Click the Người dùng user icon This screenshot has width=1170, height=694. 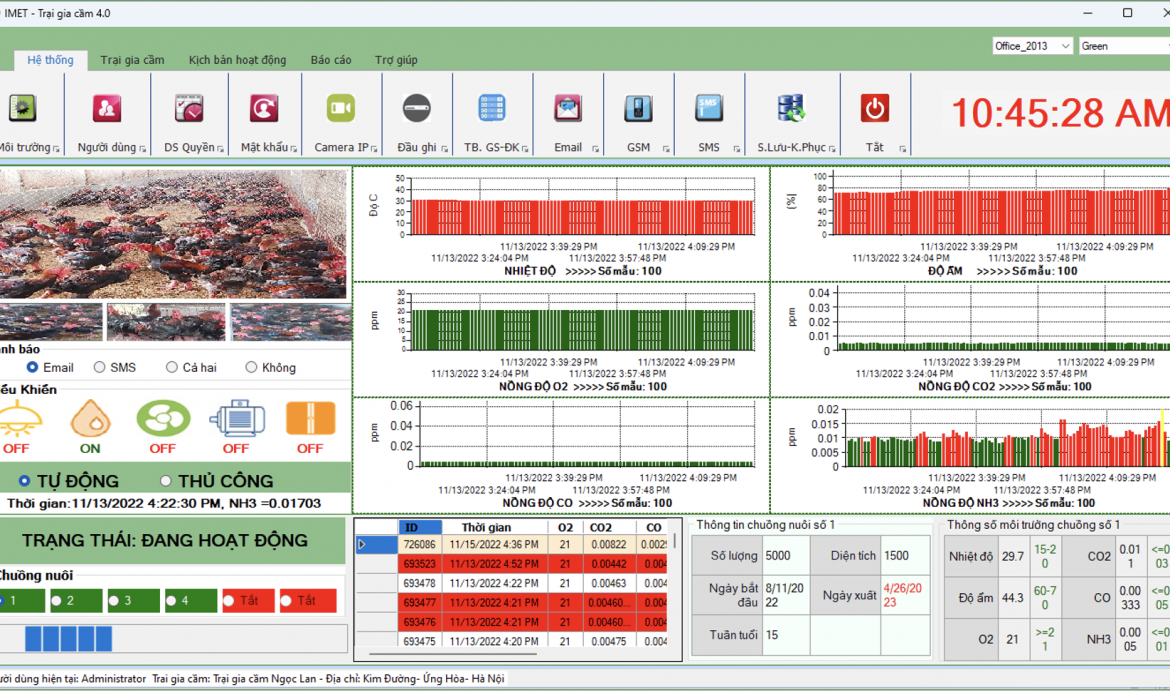(106, 109)
